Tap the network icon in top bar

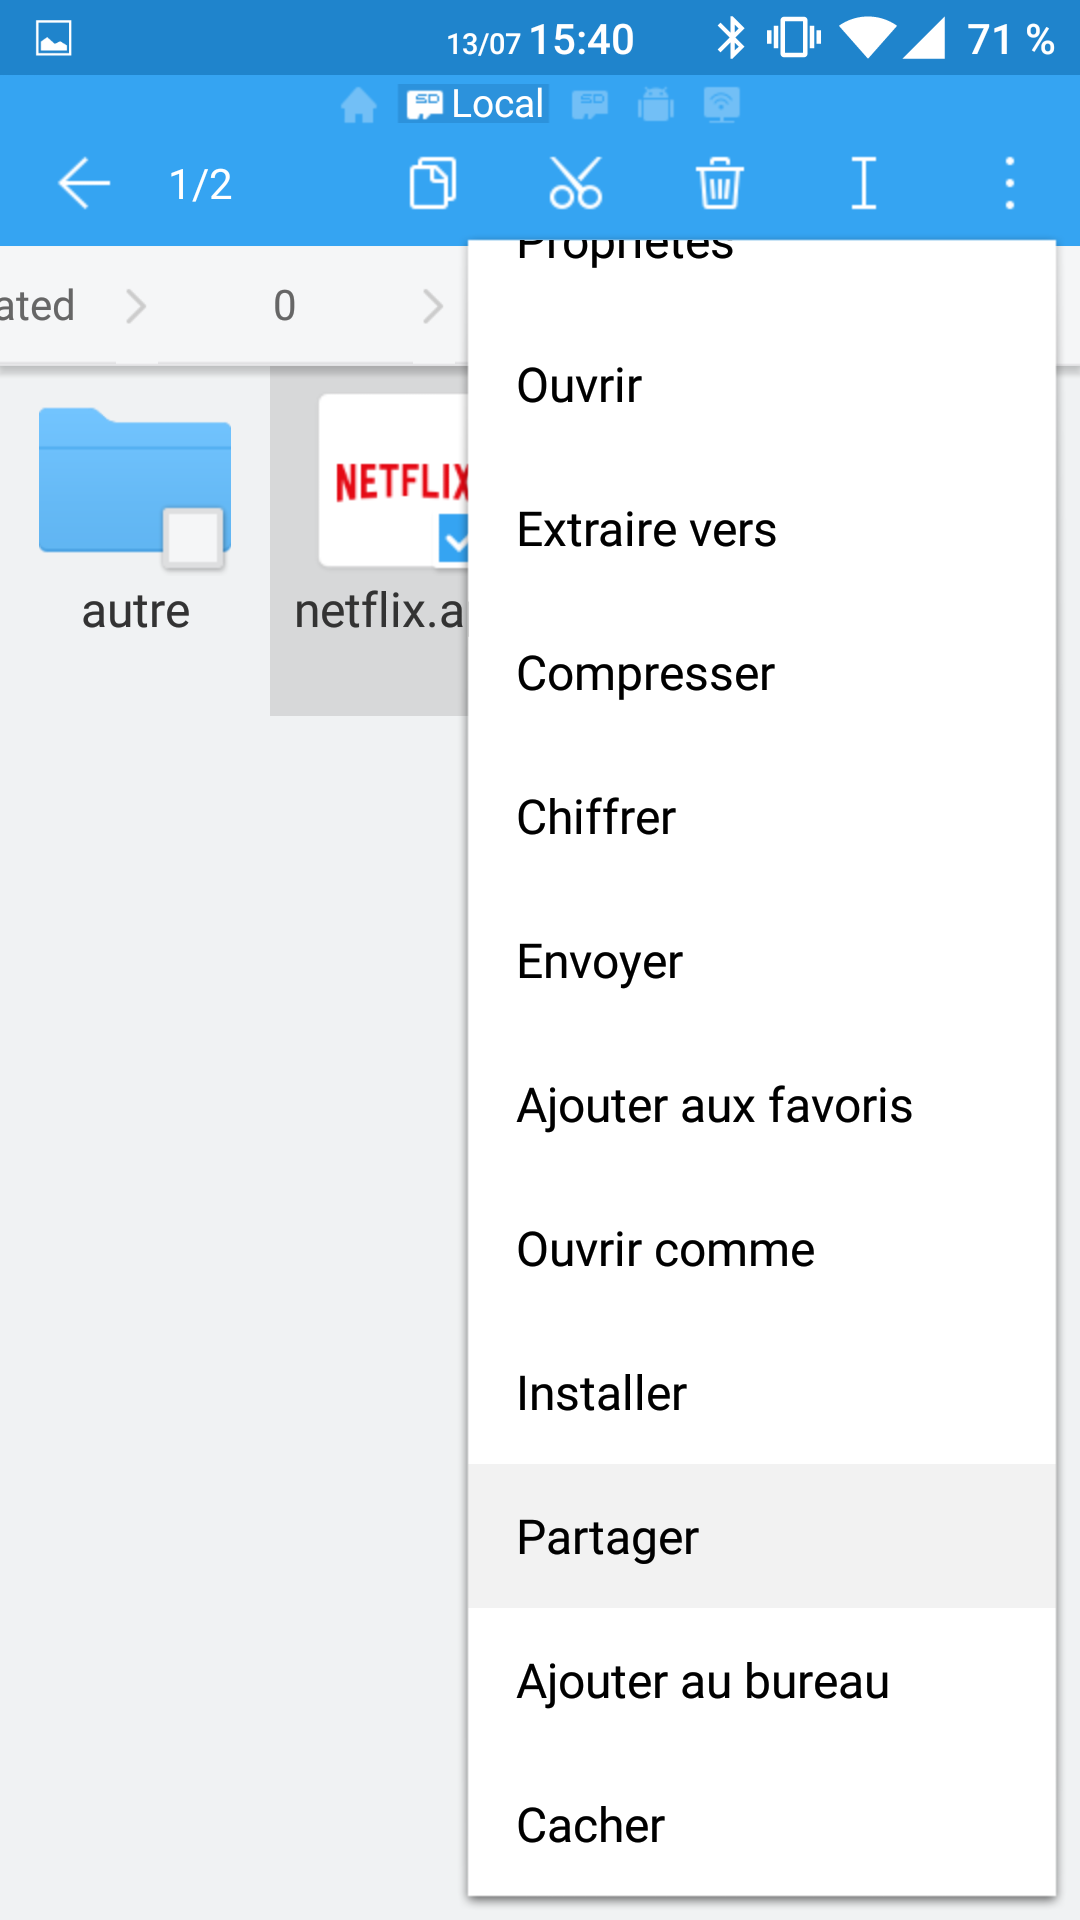click(x=721, y=104)
